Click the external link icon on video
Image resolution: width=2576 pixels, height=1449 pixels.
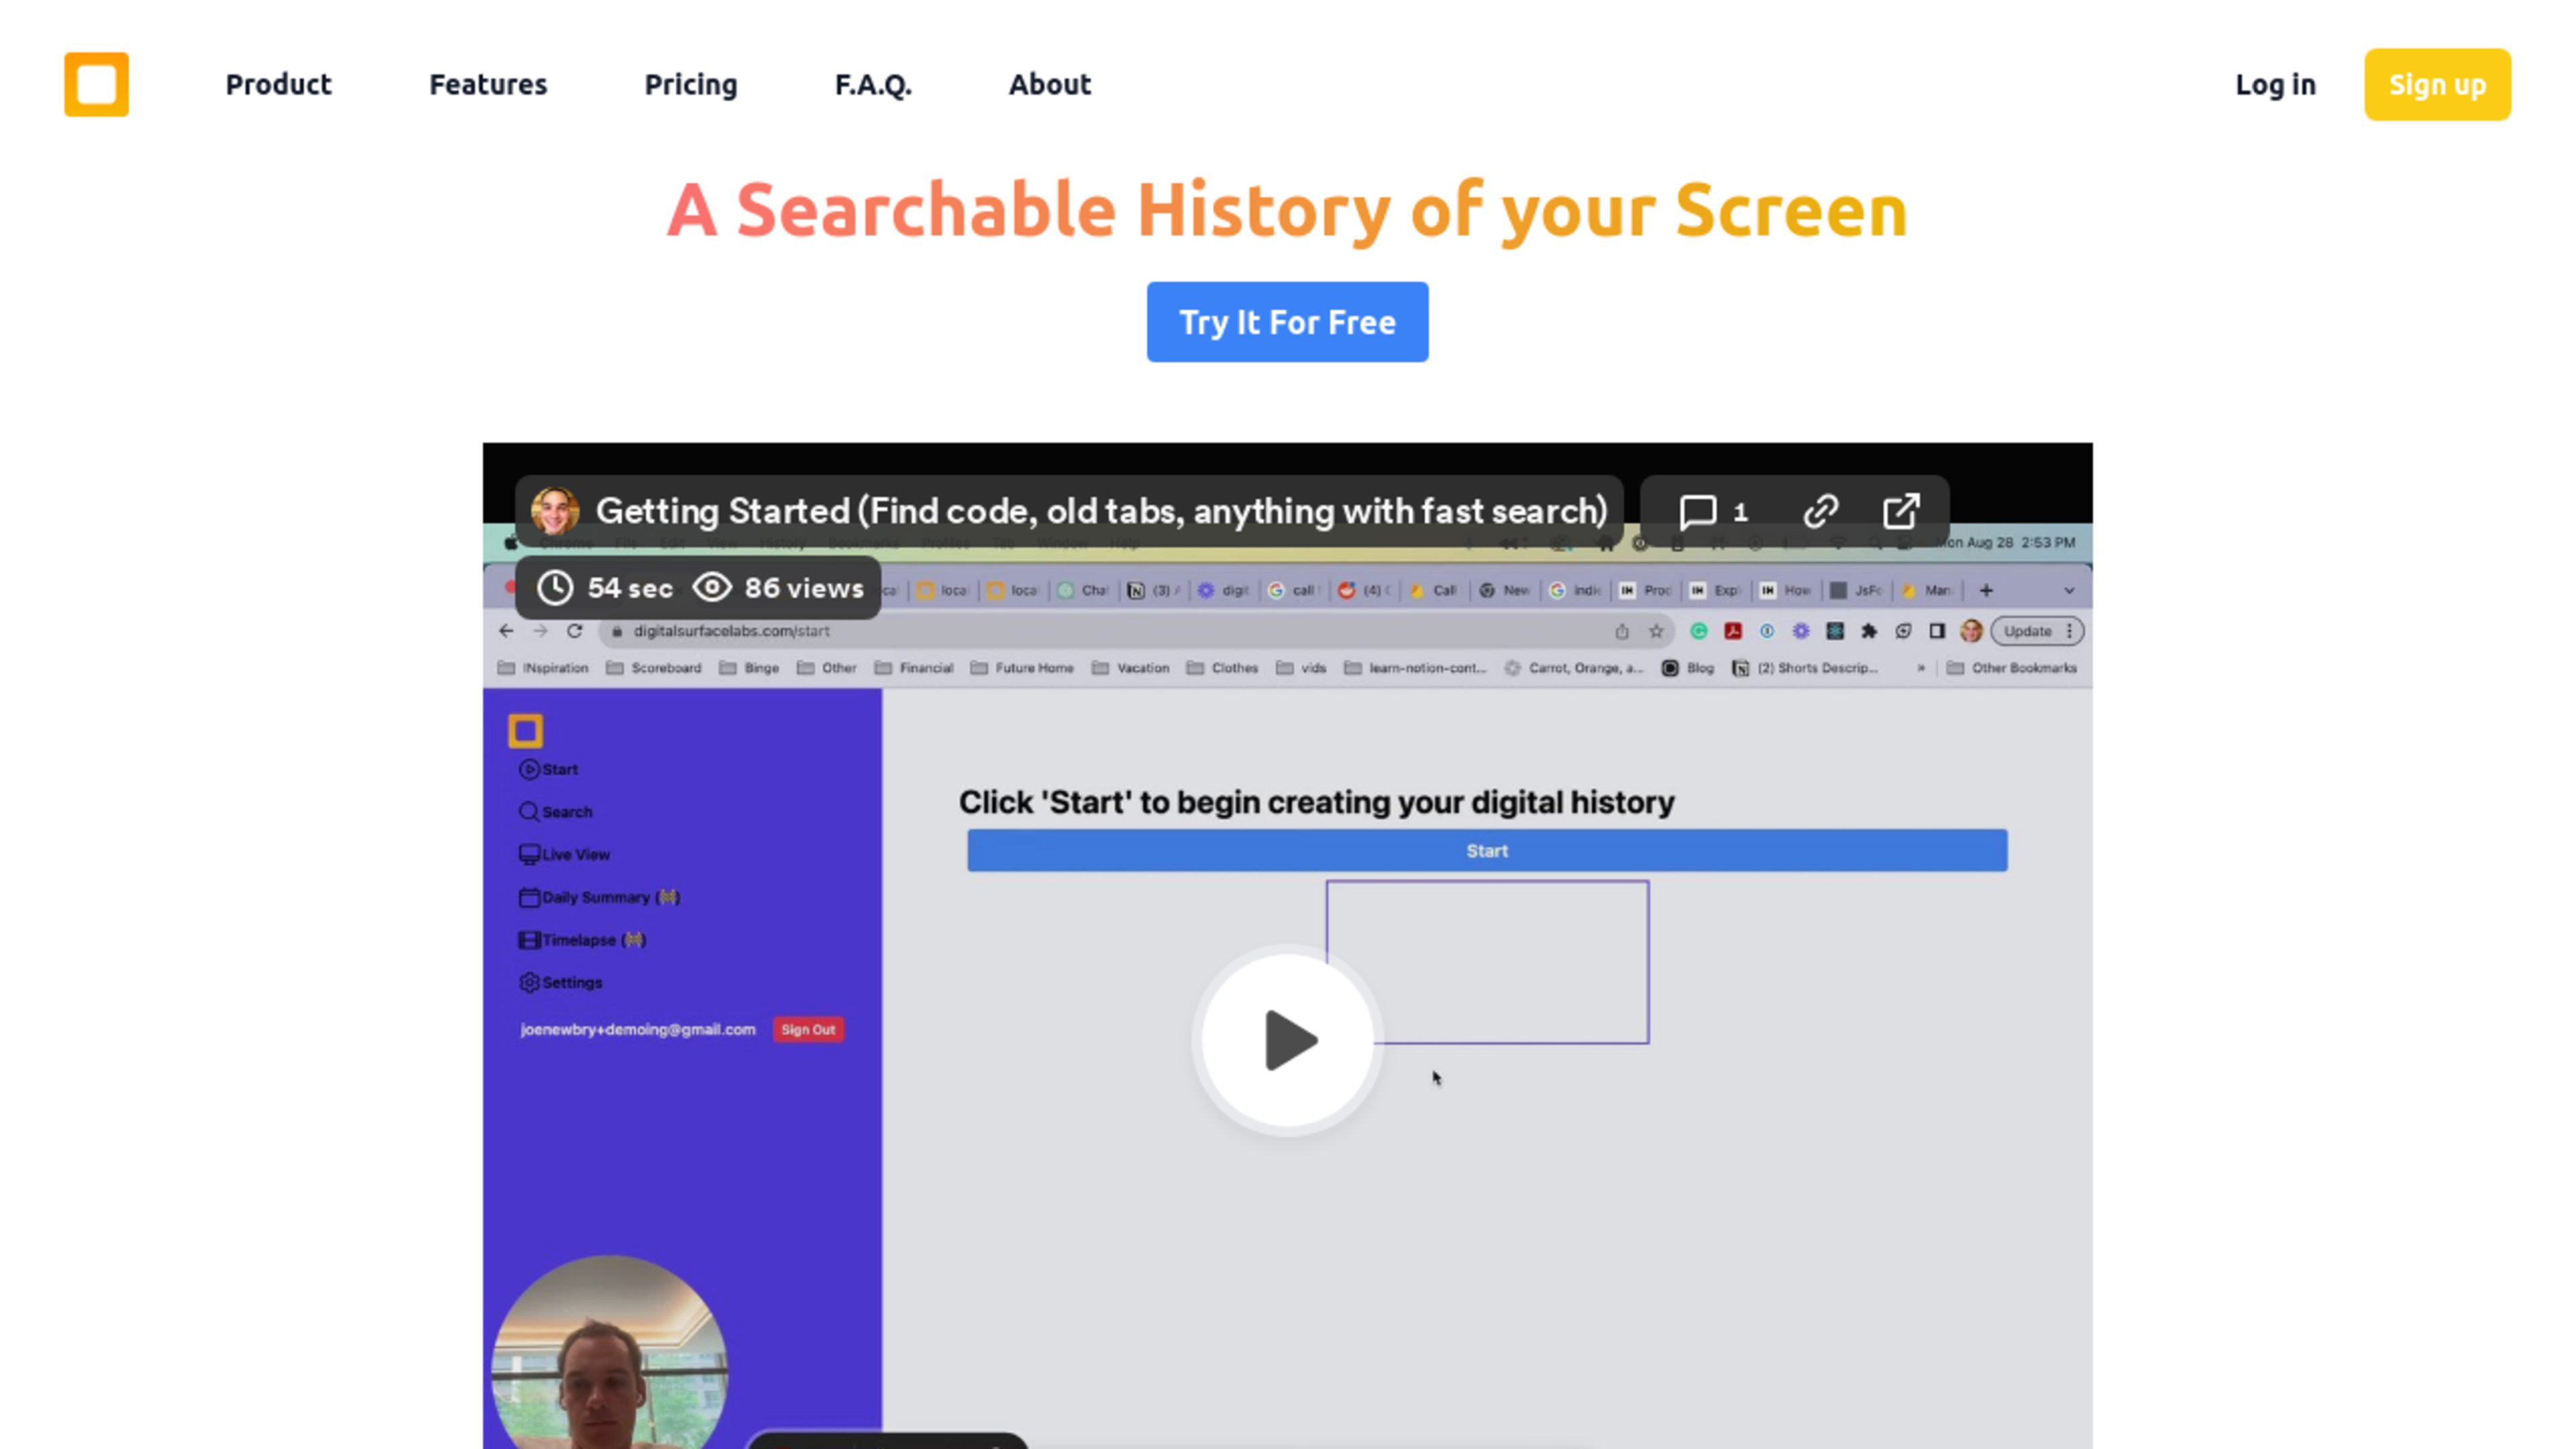(x=1902, y=511)
